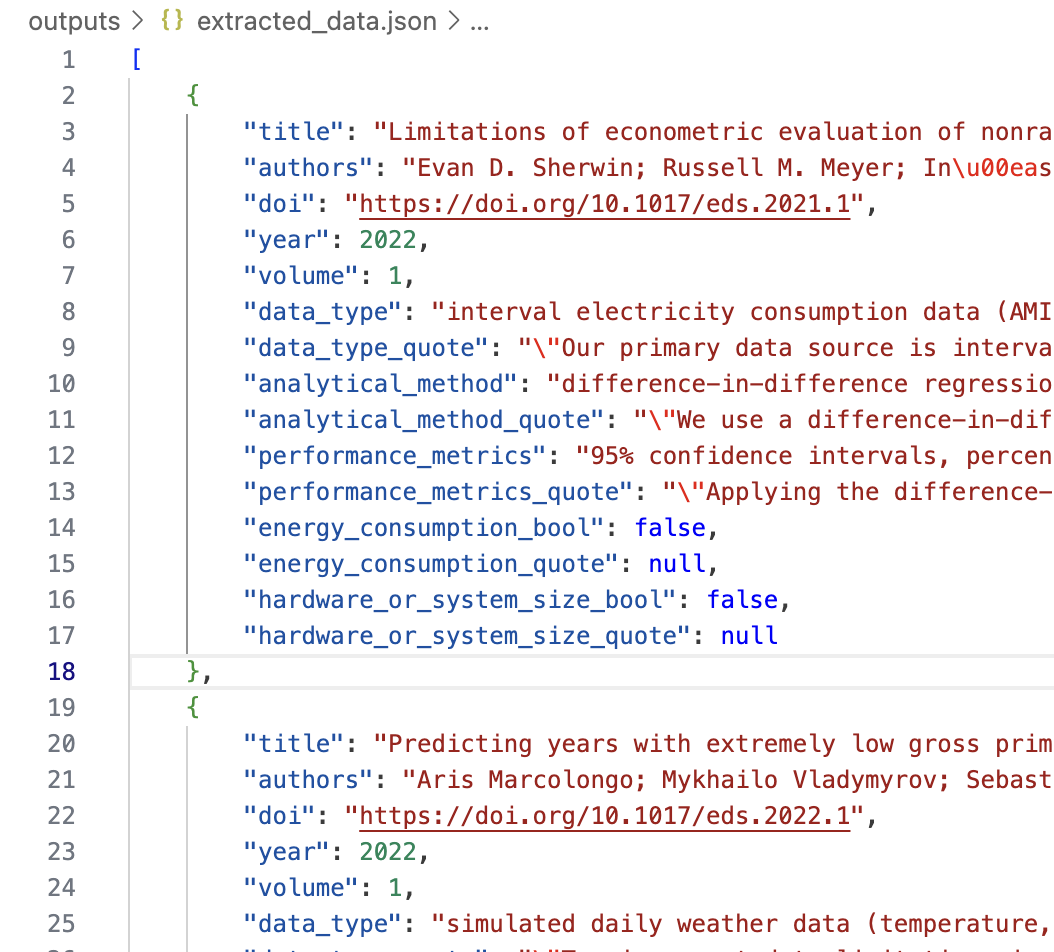The image size is (1054, 952).
Task: Click the "energy_consumption_bool" key
Action: click(x=425, y=528)
